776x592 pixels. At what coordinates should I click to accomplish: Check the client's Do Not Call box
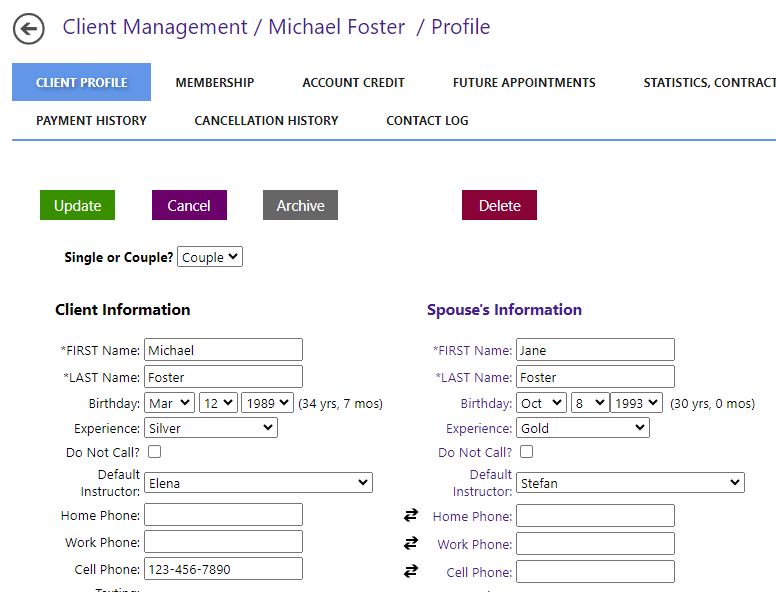pos(155,452)
